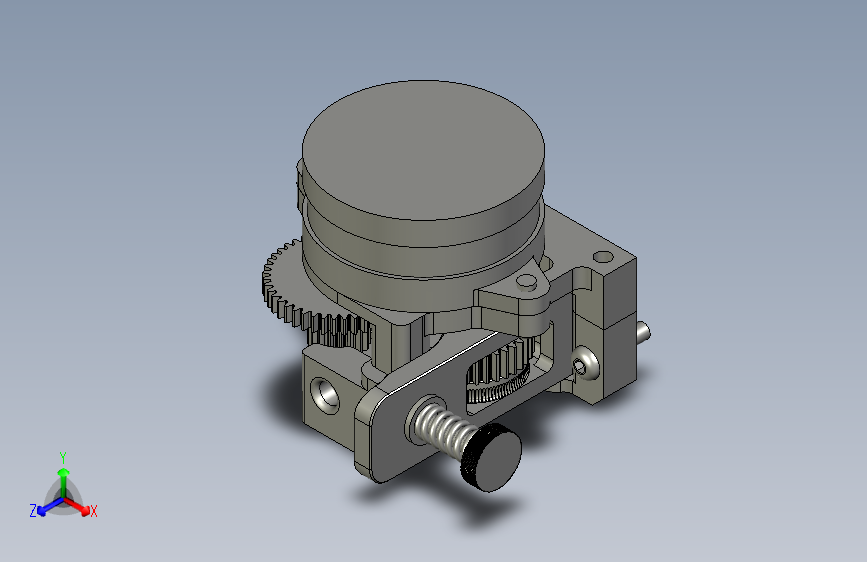867x562 pixels.
Task: Select the black knurled thumb knob
Action: (x=491, y=457)
